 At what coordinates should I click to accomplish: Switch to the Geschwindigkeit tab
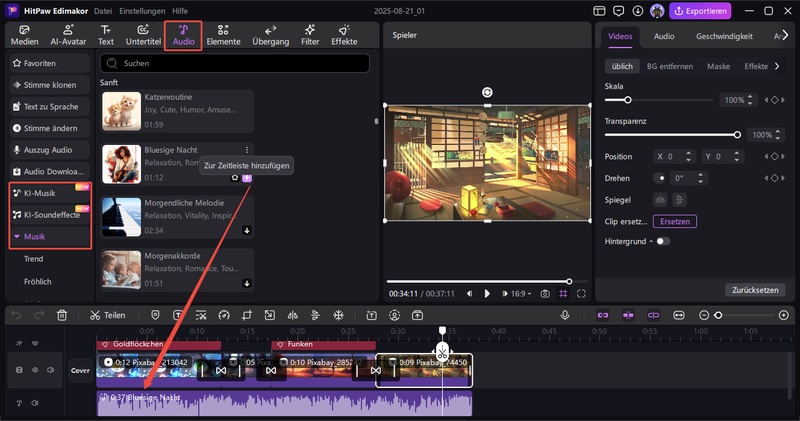[725, 36]
